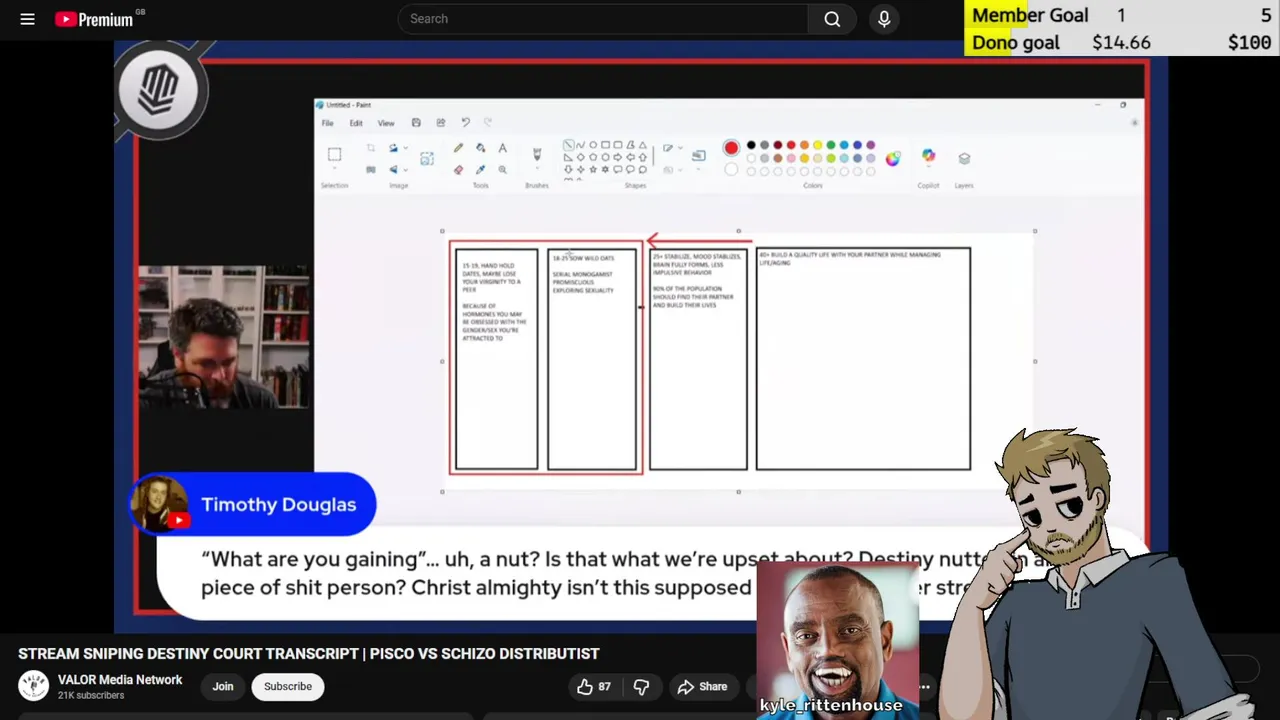The image size is (1280, 720).
Task: Click the video title text
Action: coord(308,654)
